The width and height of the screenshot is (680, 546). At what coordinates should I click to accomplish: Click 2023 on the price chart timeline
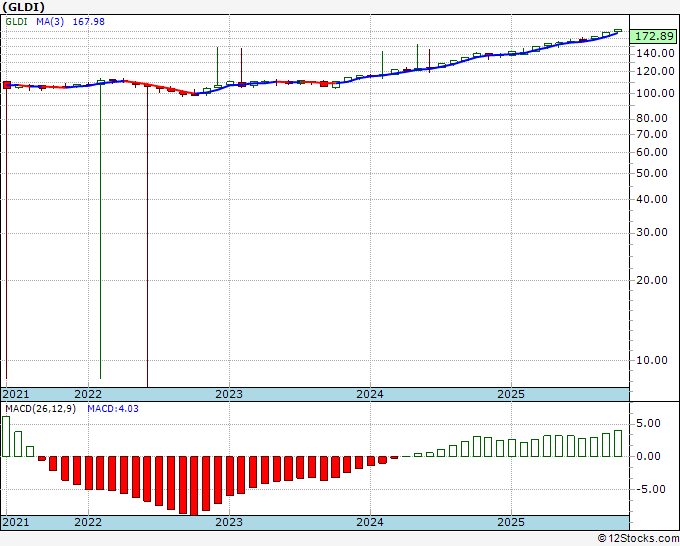229,394
